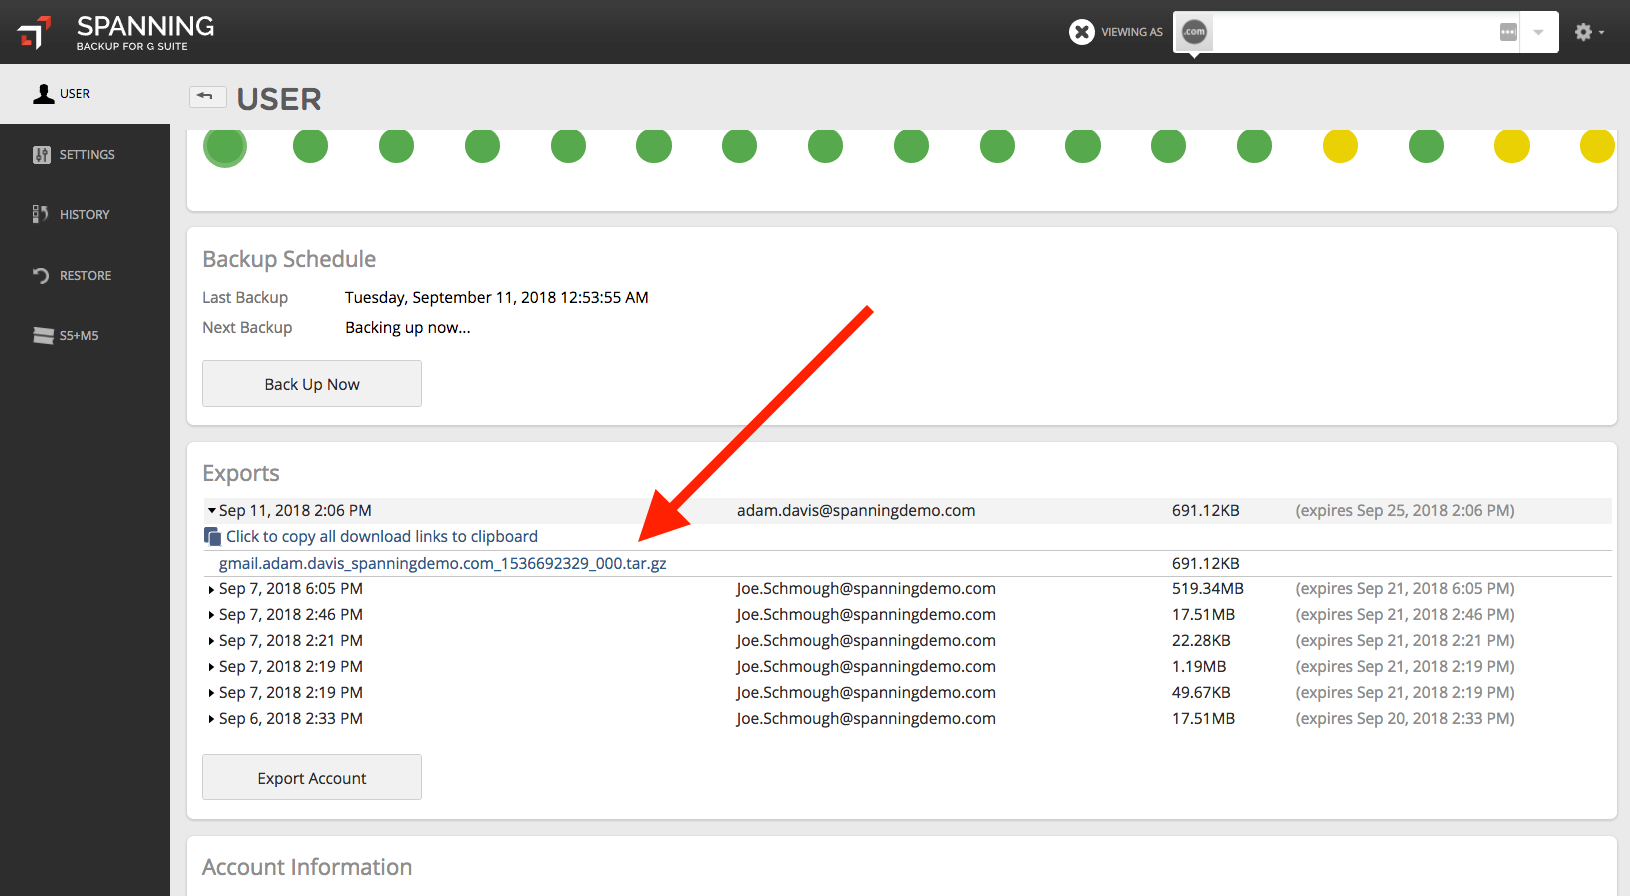1630x896 pixels.
Task: Click the Restore circular arrow icon
Action: pos(41,275)
